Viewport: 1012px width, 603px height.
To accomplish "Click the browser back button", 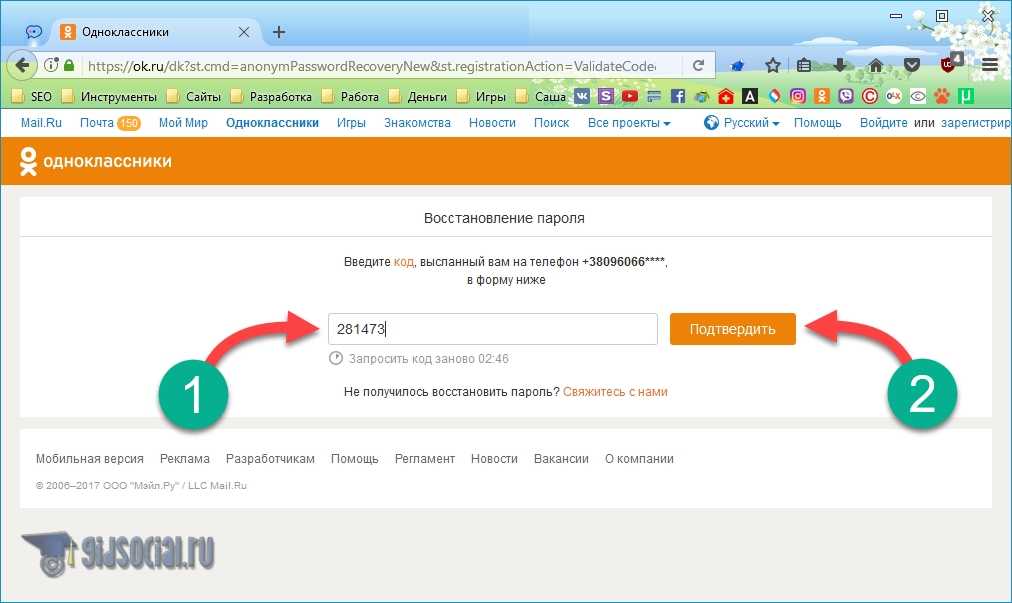I will pyautogui.click(x=21, y=66).
